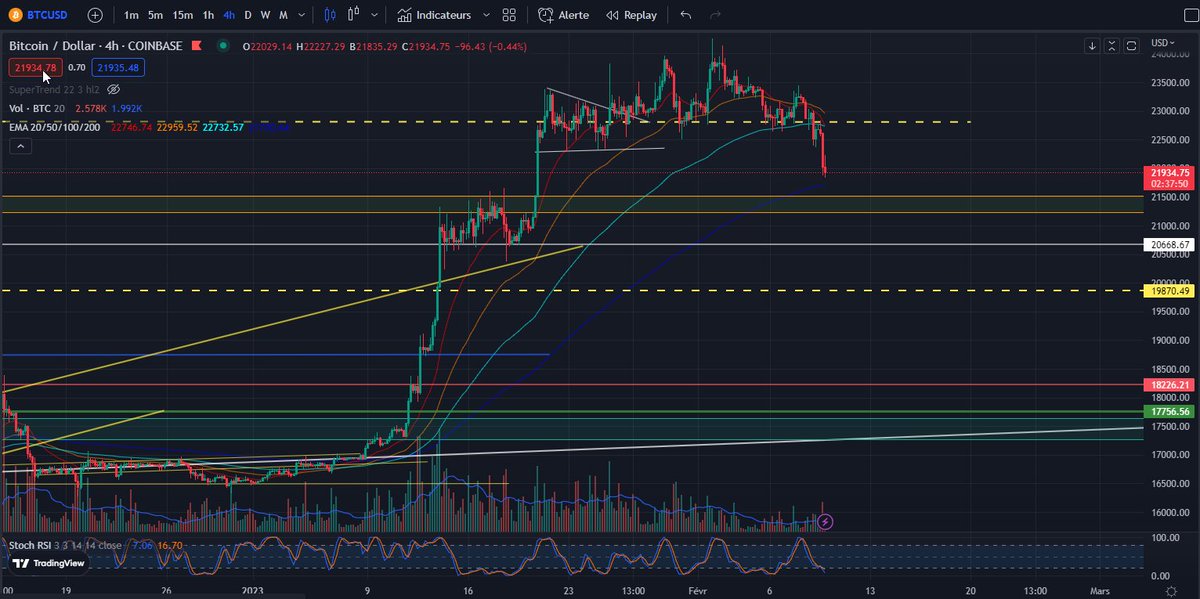Click the red 18226.21 price label

(x=1169, y=384)
